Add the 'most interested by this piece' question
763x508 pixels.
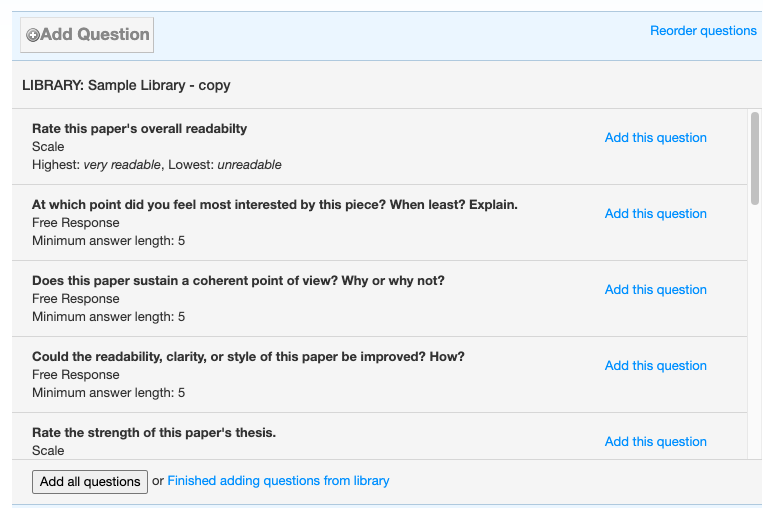(x=655, y=214)
